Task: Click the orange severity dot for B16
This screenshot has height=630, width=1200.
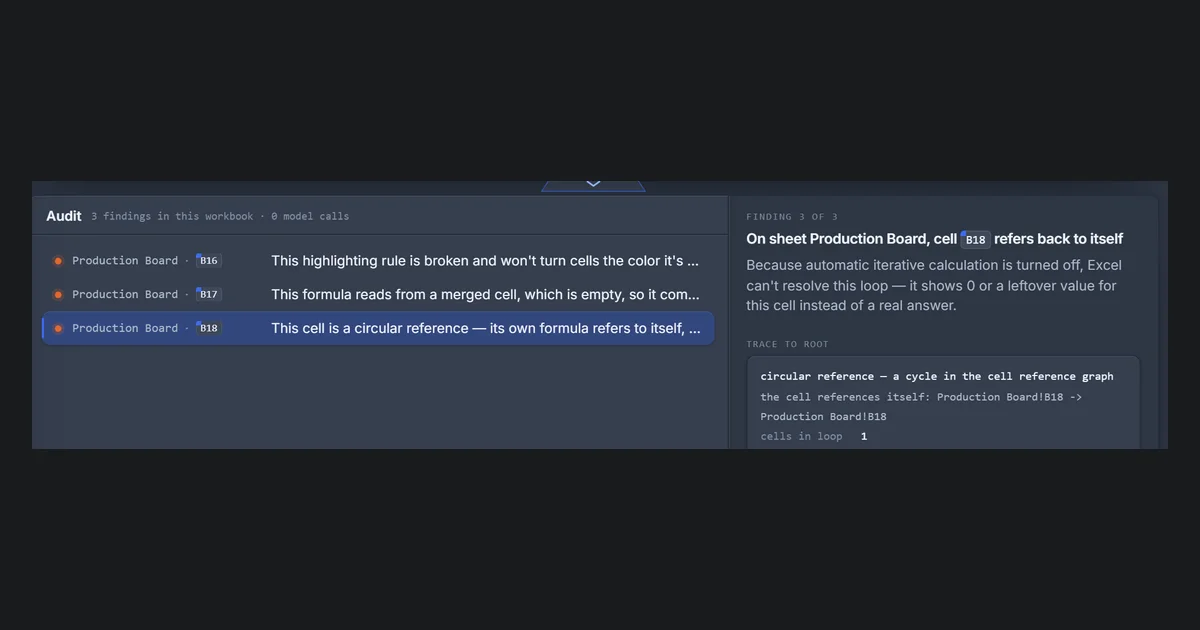Action: 58,261
